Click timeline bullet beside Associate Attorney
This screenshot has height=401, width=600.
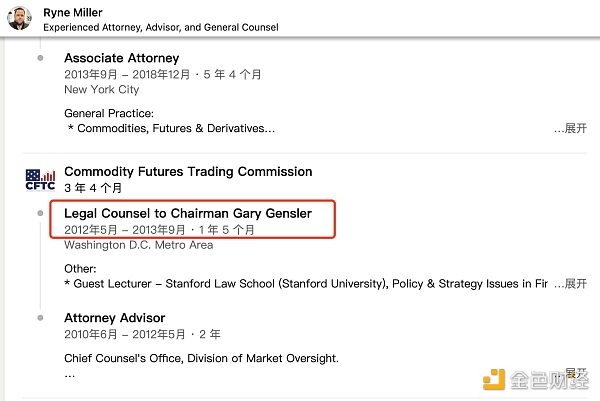40,58
